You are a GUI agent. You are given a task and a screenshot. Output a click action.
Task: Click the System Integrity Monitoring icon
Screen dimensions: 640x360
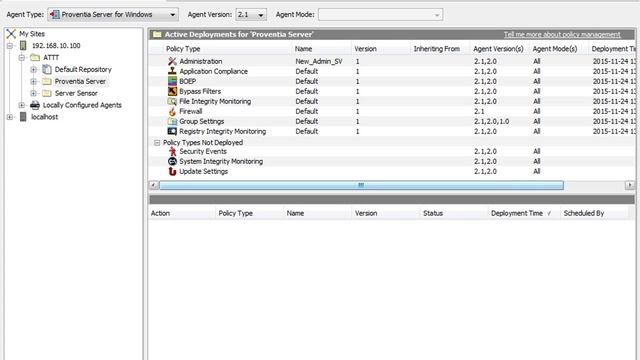[172, 161]
